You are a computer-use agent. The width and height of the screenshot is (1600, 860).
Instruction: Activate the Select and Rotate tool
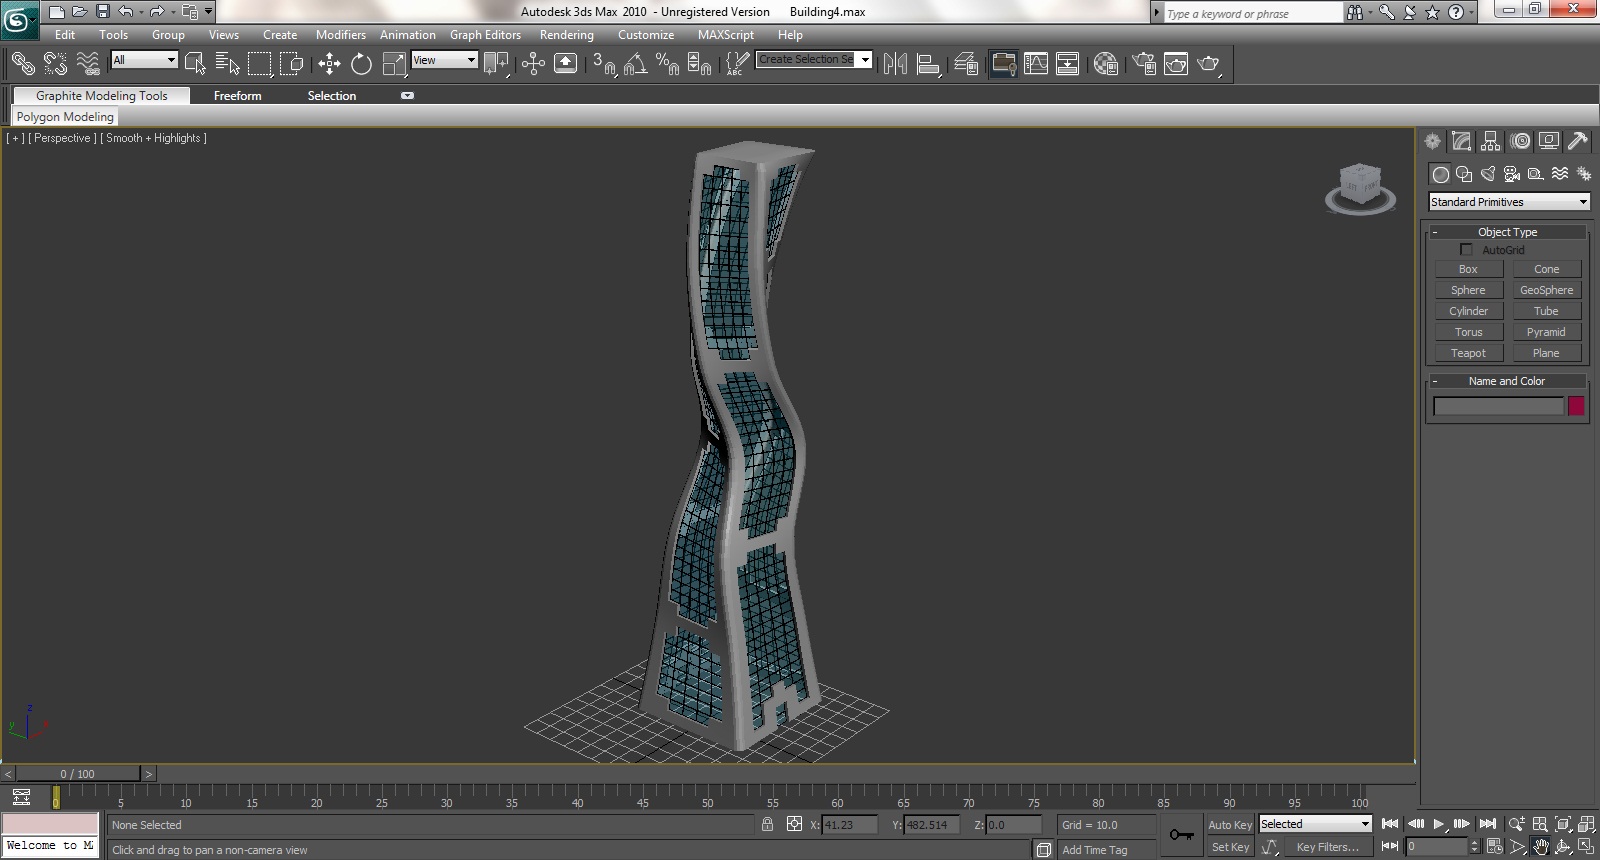click(x=361, y=64)
